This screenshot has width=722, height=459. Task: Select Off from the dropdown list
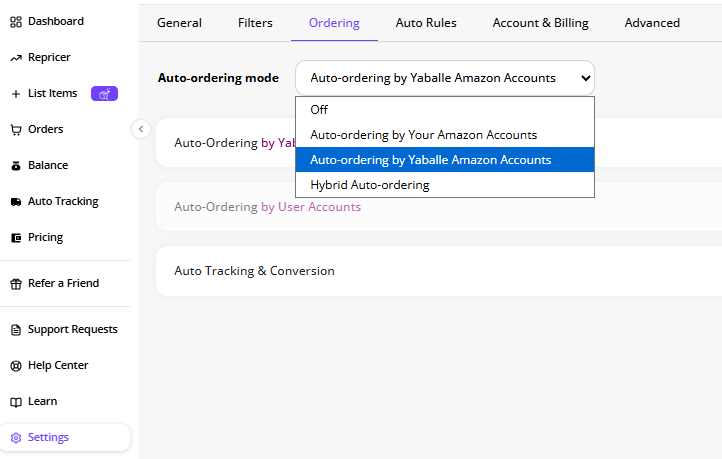pos(445,110)
